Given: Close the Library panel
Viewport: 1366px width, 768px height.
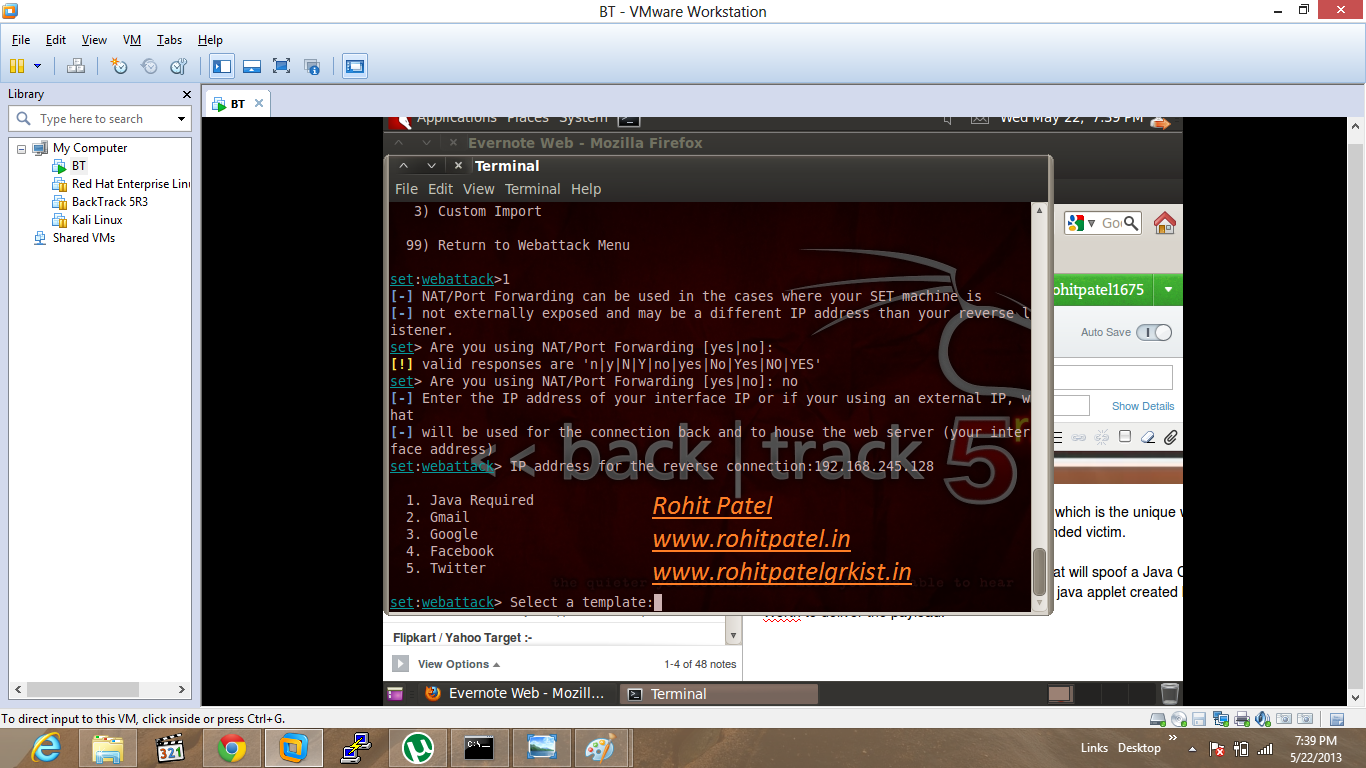Looking at the screenshot, I should 187,94.
